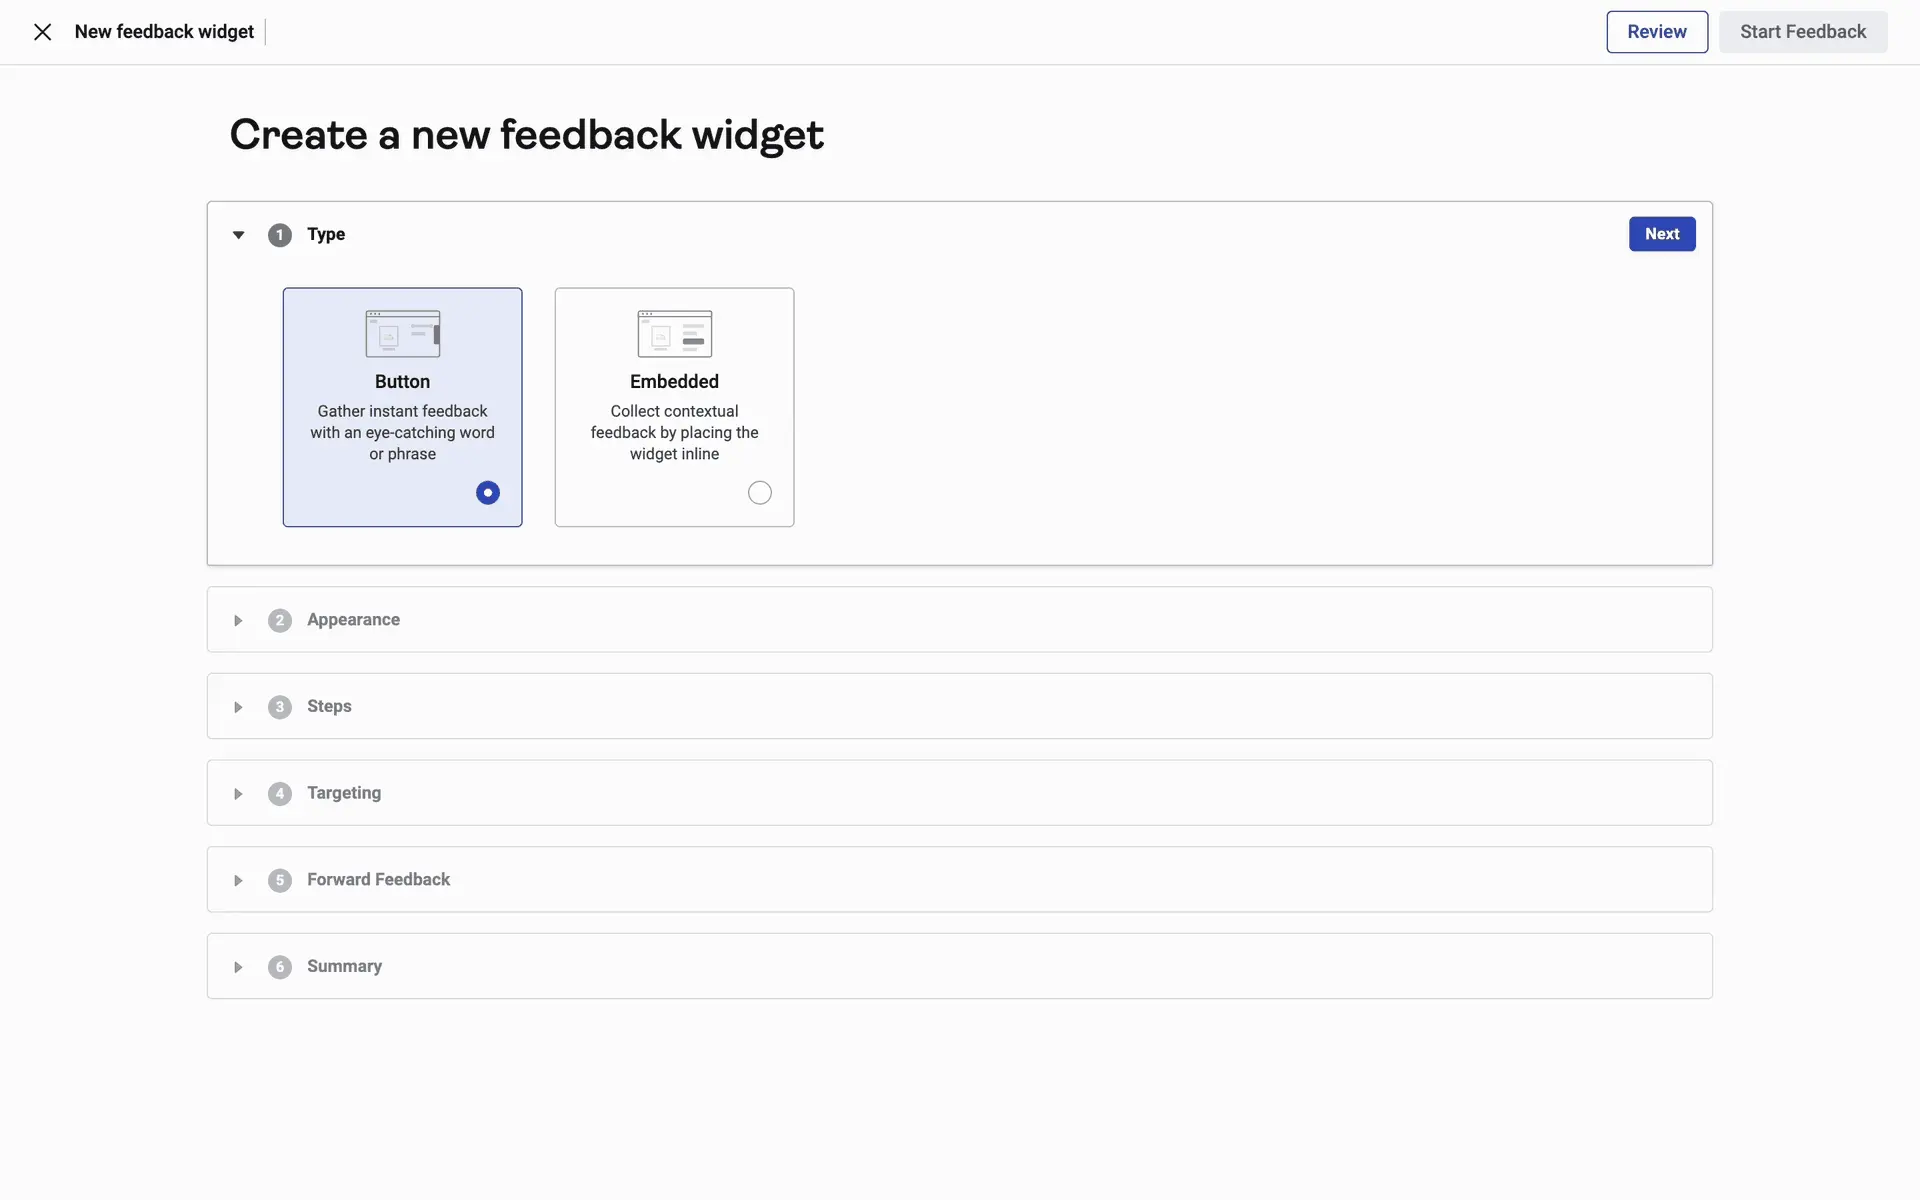Open the Summary section
The height and width of the screenshot is (1200, 1920).
point(344,967)
